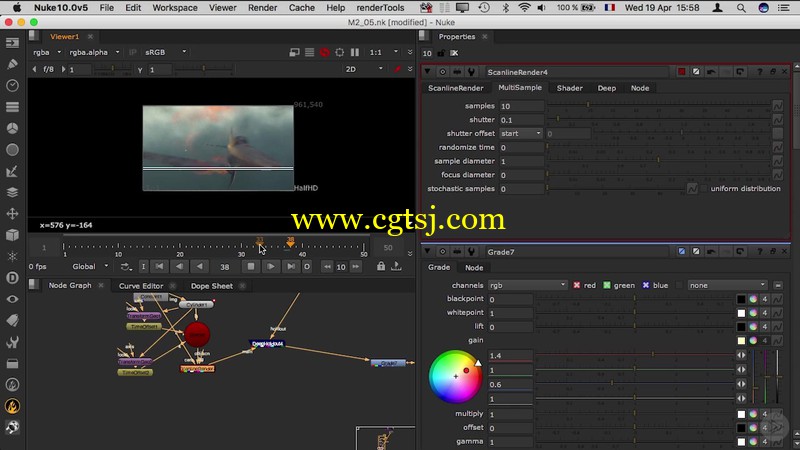Open the Channel nodes stacked-lines icon
Viewport: 800px width, 450px height.
[12, 107]
